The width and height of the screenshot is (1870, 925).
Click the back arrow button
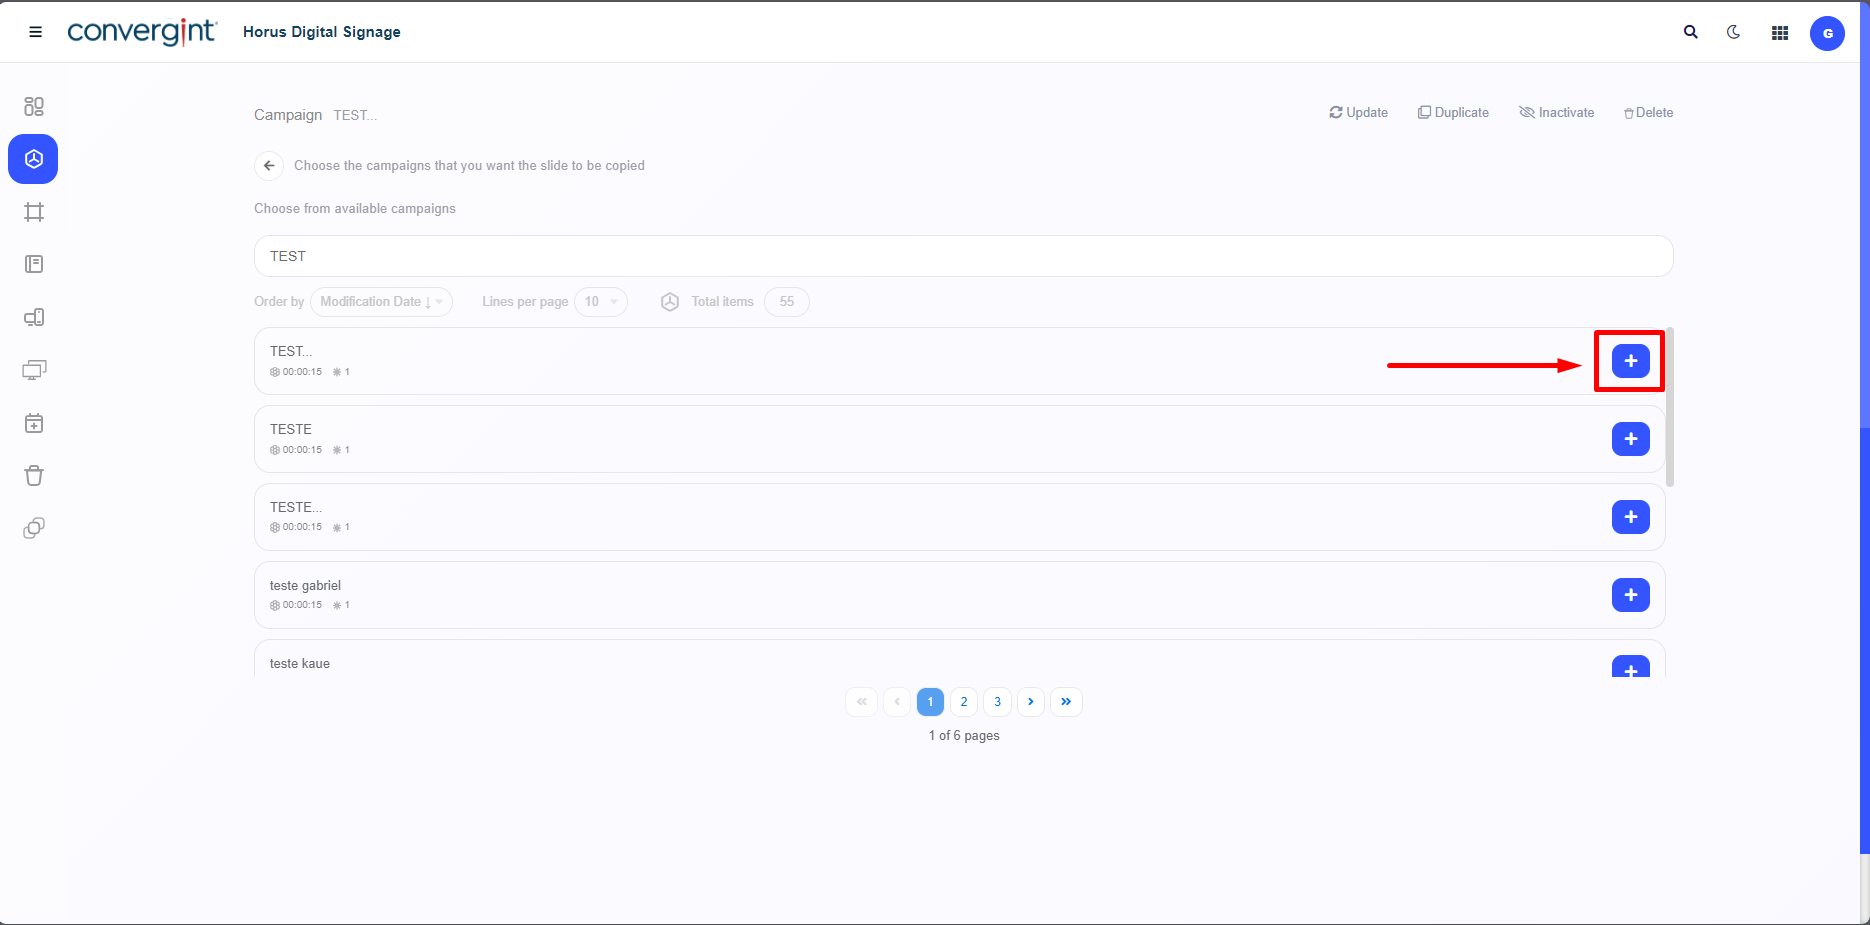point(269,166)
